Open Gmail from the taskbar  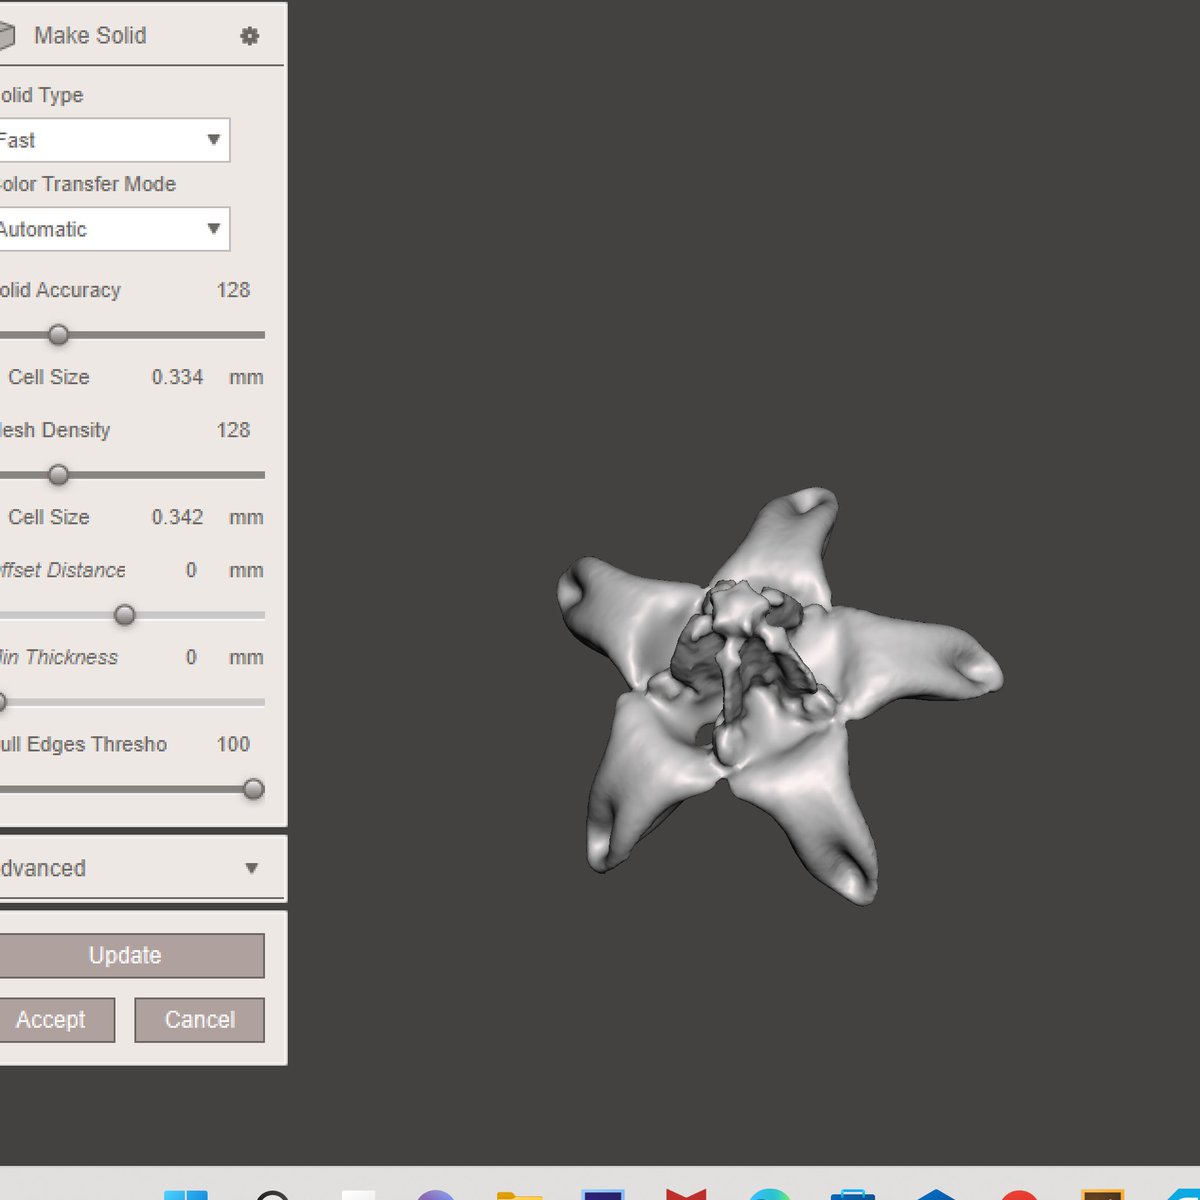point(685,1197)
